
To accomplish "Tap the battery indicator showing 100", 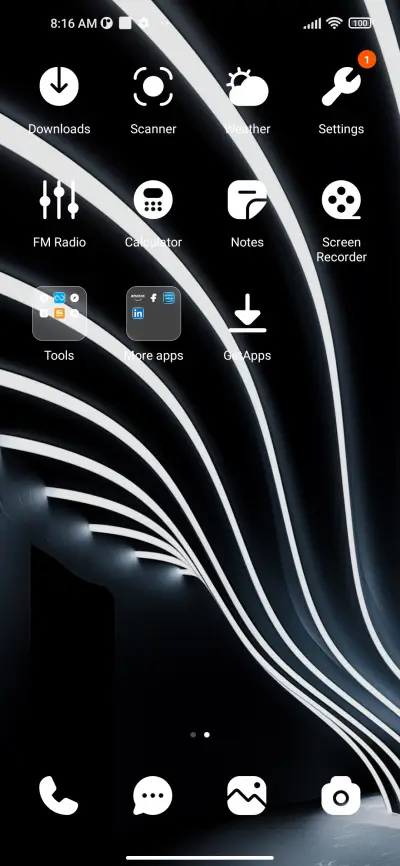I will coord(360,23).
